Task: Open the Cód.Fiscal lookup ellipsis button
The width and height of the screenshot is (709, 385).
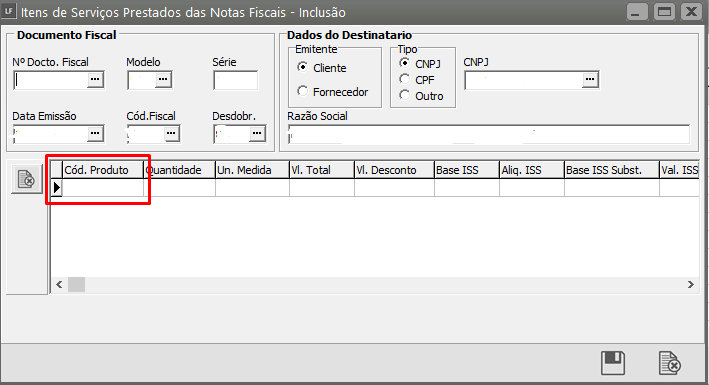Action: [171, 133]
